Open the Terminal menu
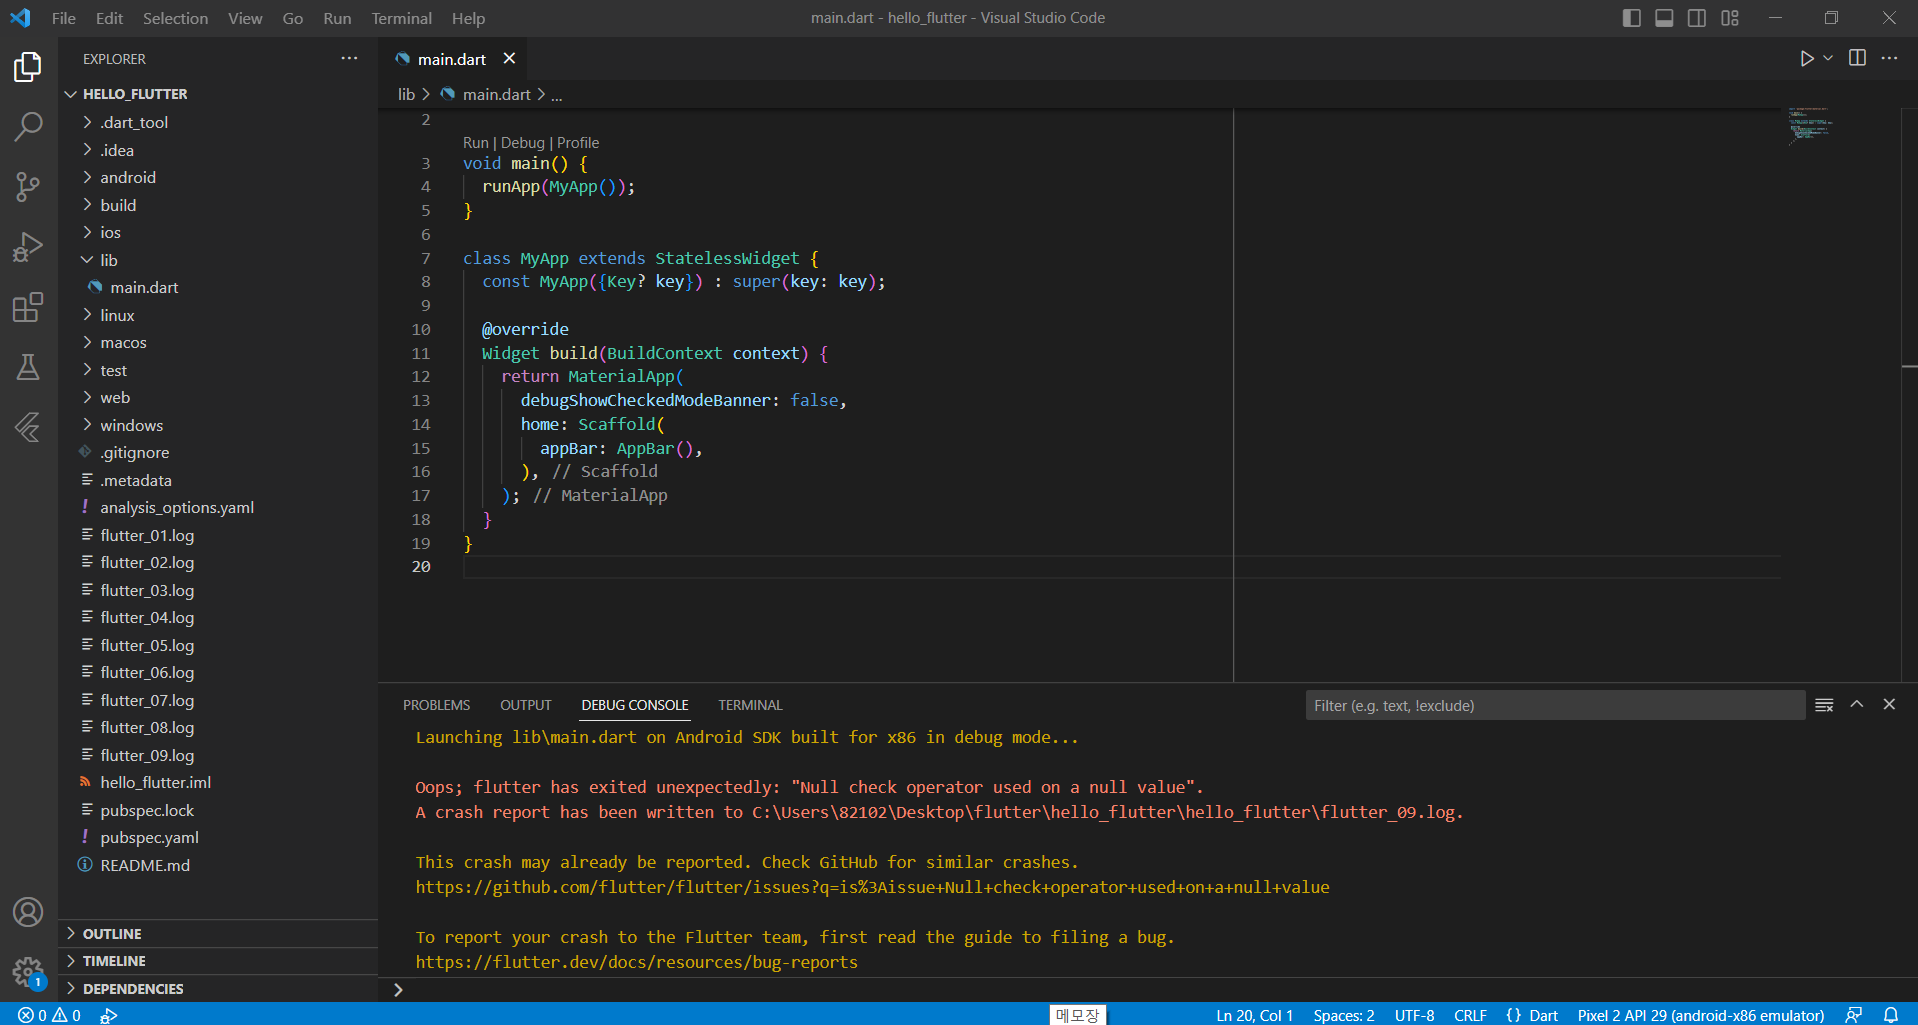The image size is (1918, 1025). click(402, 18)
